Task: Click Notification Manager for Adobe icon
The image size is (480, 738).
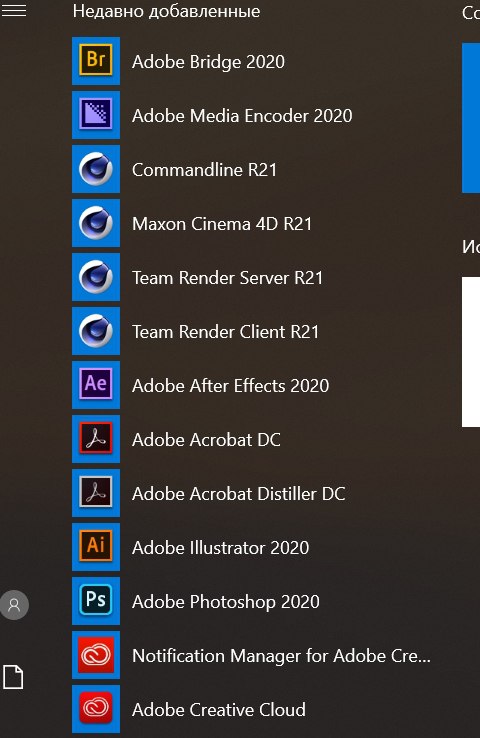Action: (96, 655)
